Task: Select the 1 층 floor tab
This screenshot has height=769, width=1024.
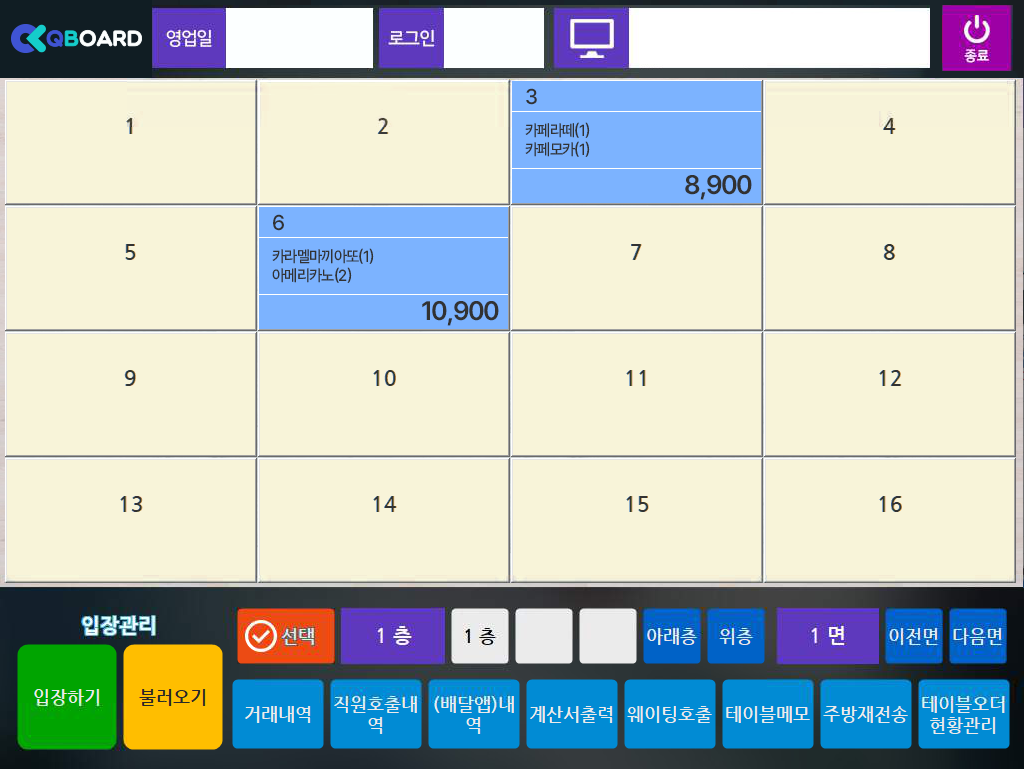Action: [480, 636]
